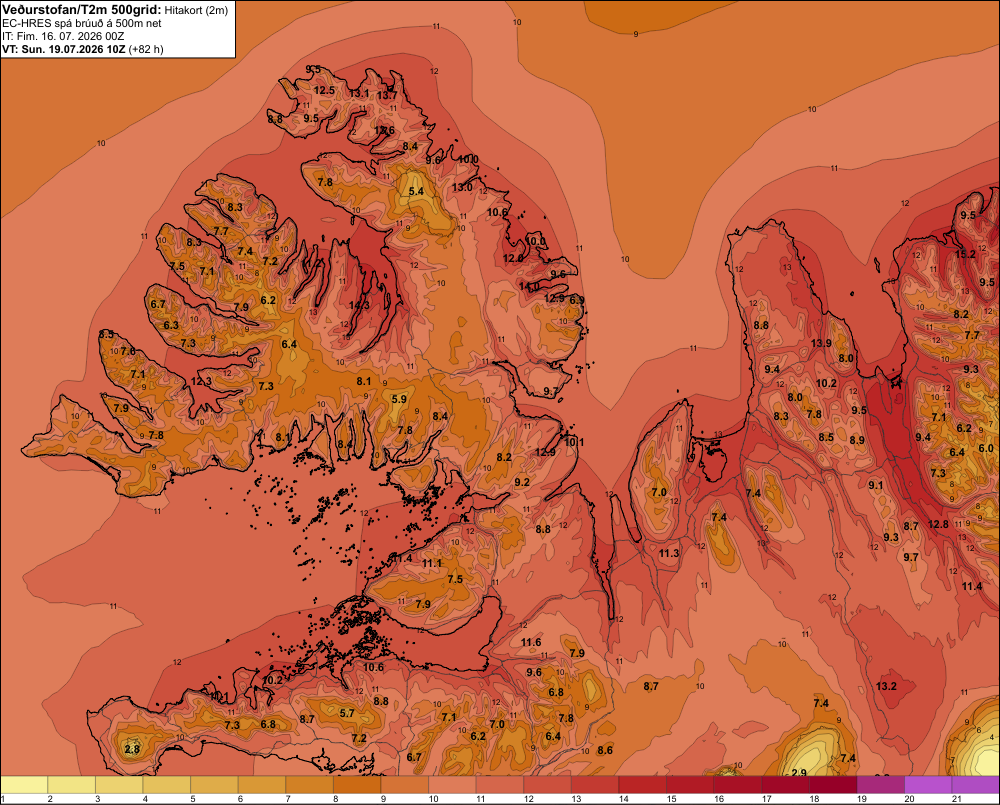Click the 13.9 temperature value
The width and height of the screenshot is (1000, 805).
click(x=821, y=343)
